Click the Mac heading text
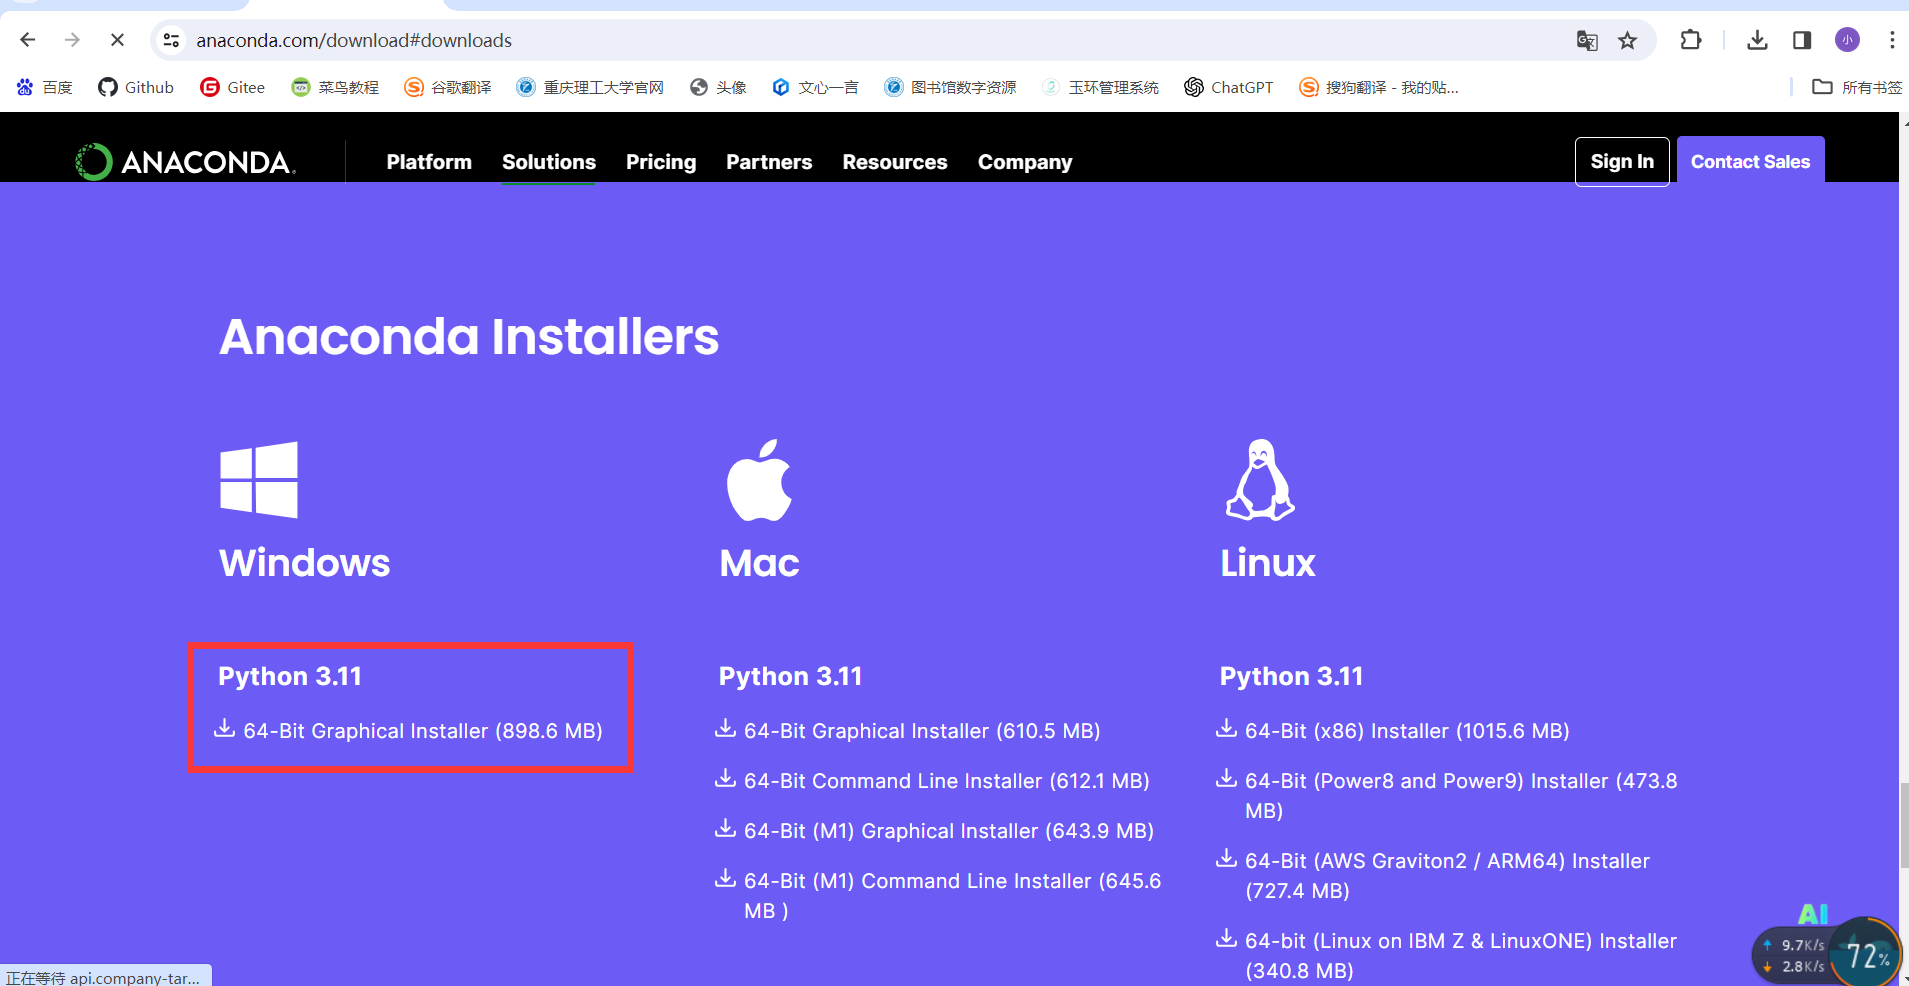The image size is (1909, 986). click(x=759, y=563)
